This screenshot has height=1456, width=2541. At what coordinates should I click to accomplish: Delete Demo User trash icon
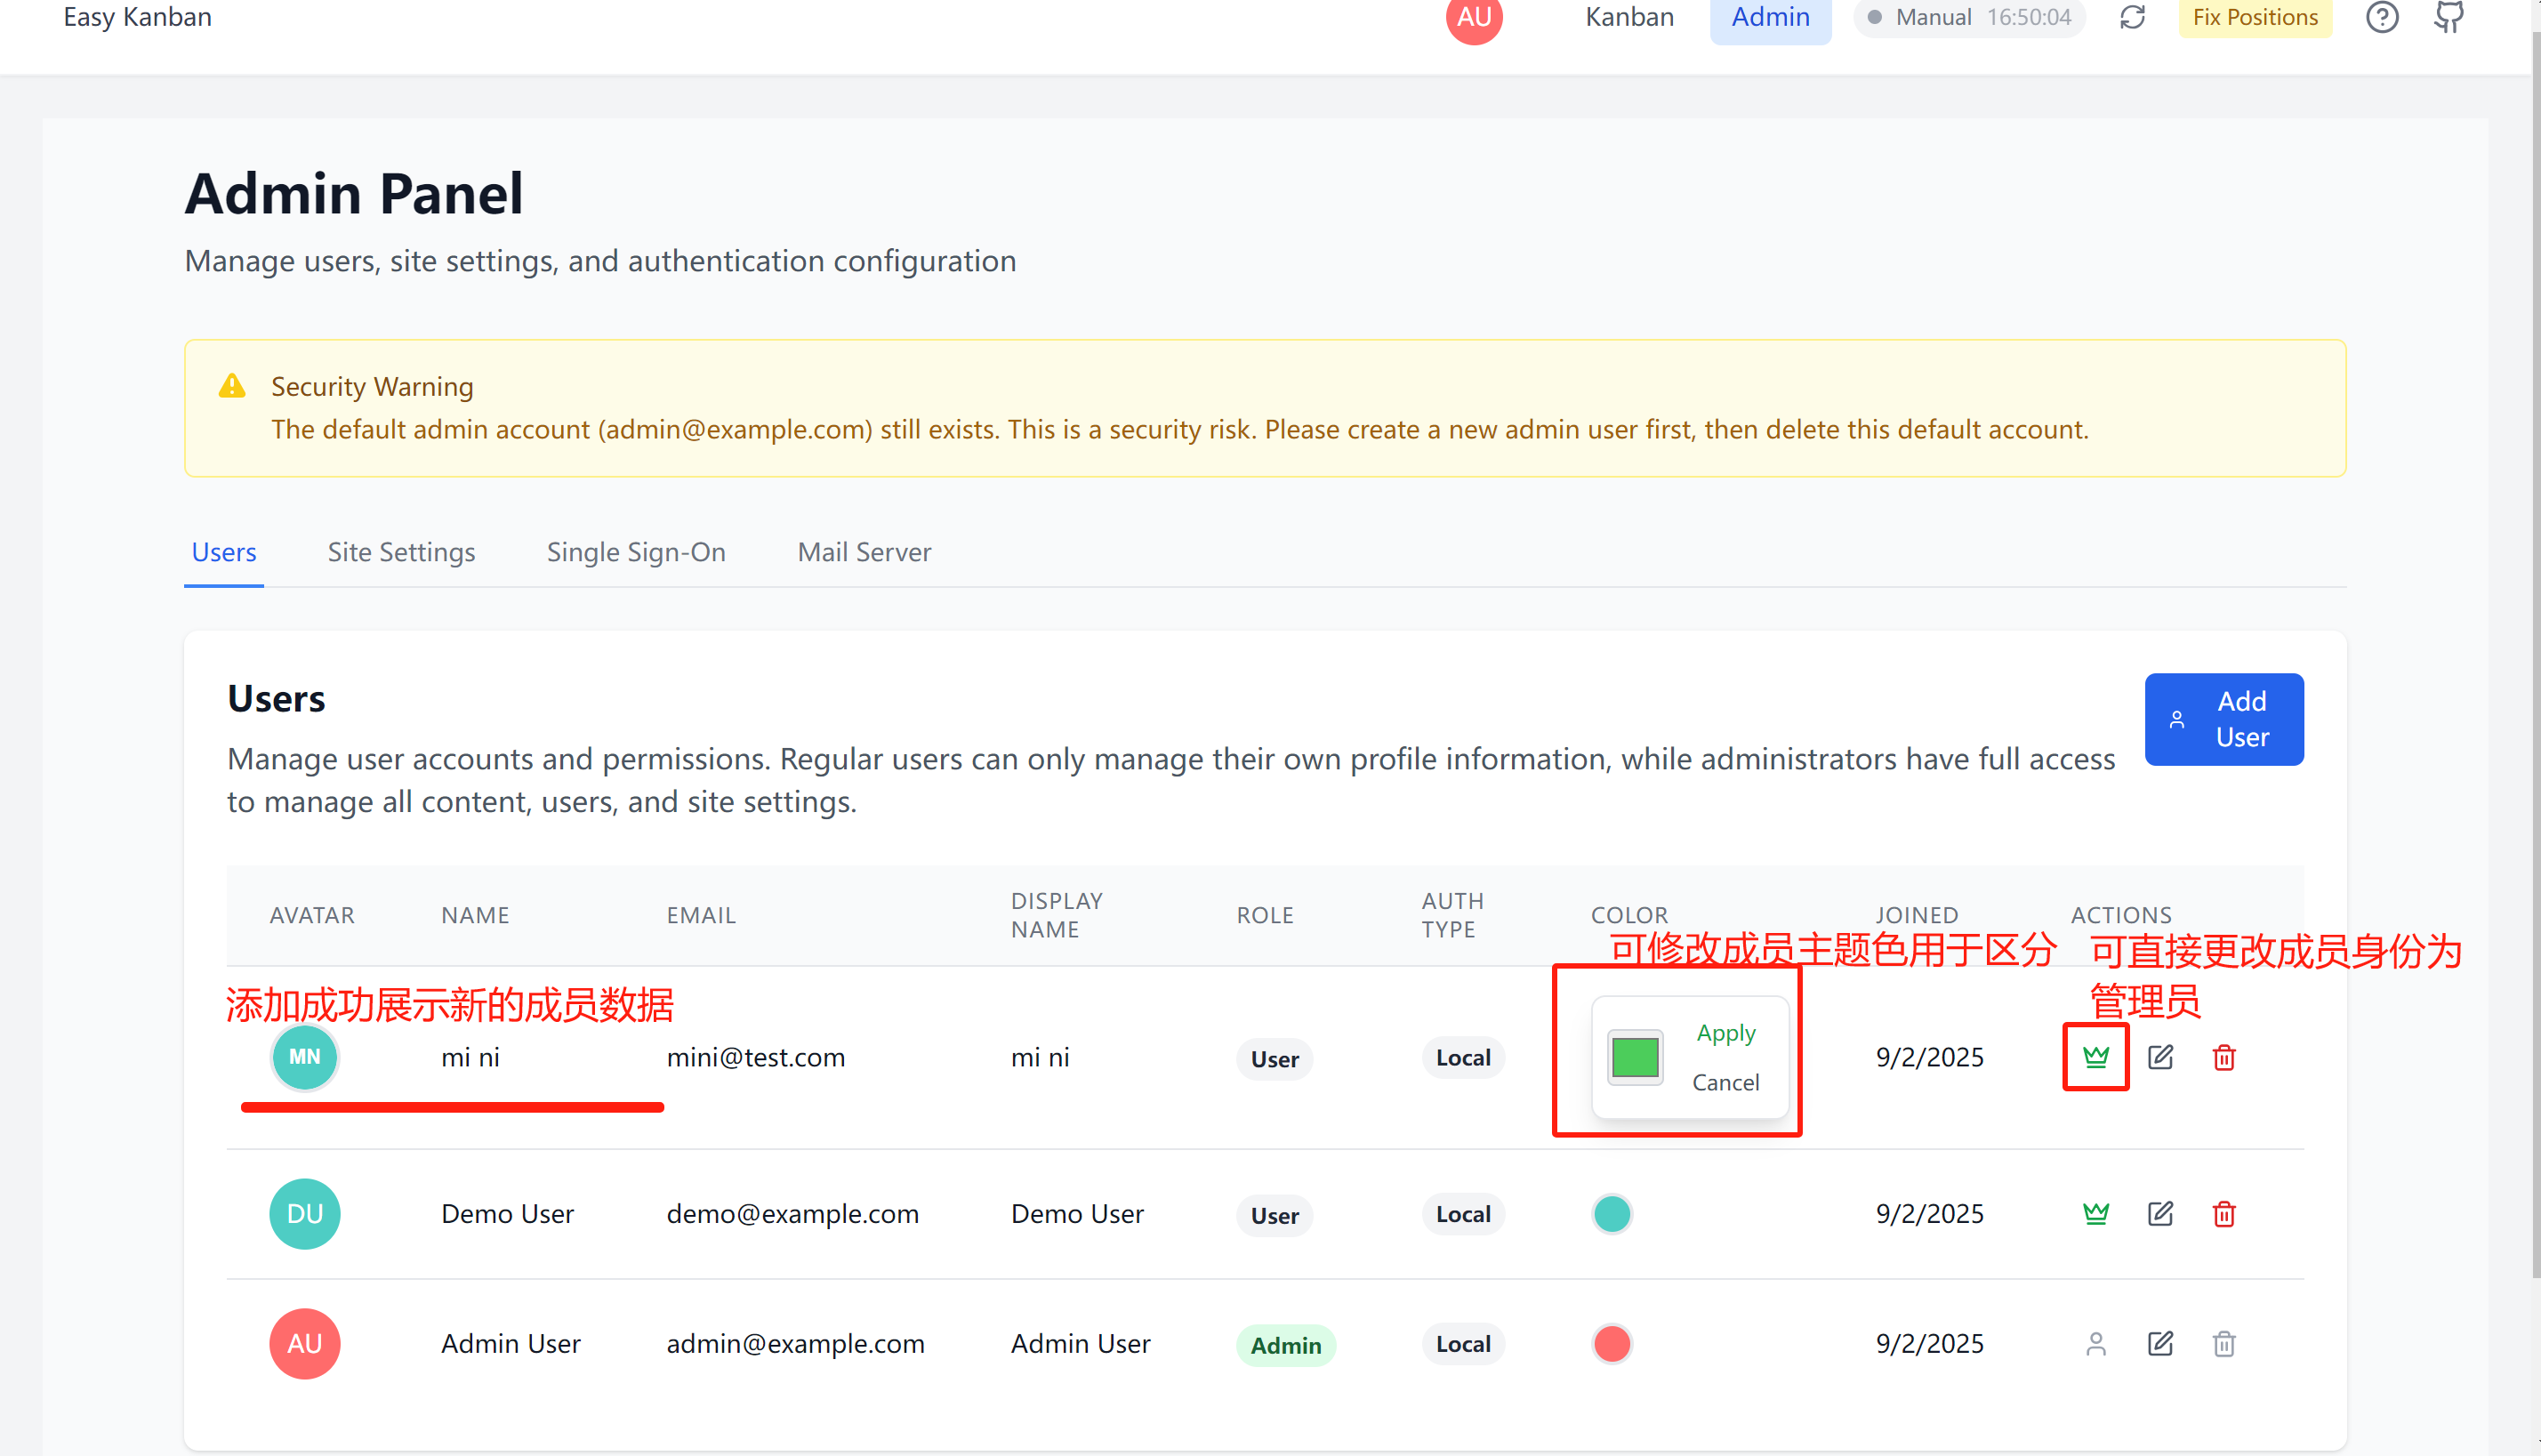[x=2224, y=1214]
